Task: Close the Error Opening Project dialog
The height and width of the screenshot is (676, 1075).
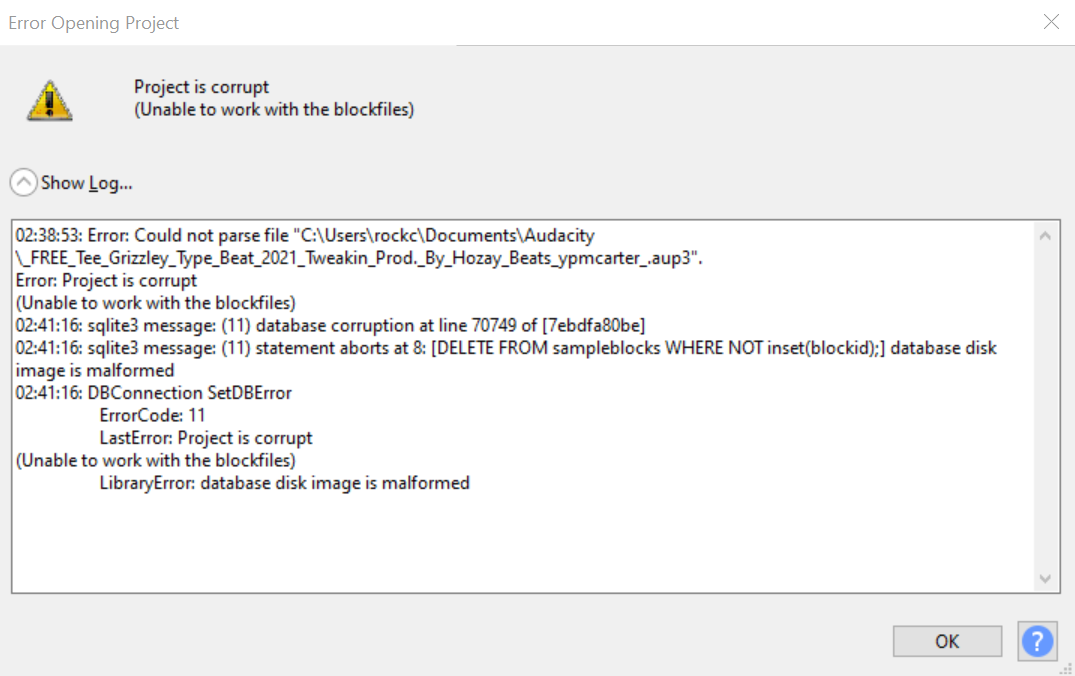Action: (1051, 22)
